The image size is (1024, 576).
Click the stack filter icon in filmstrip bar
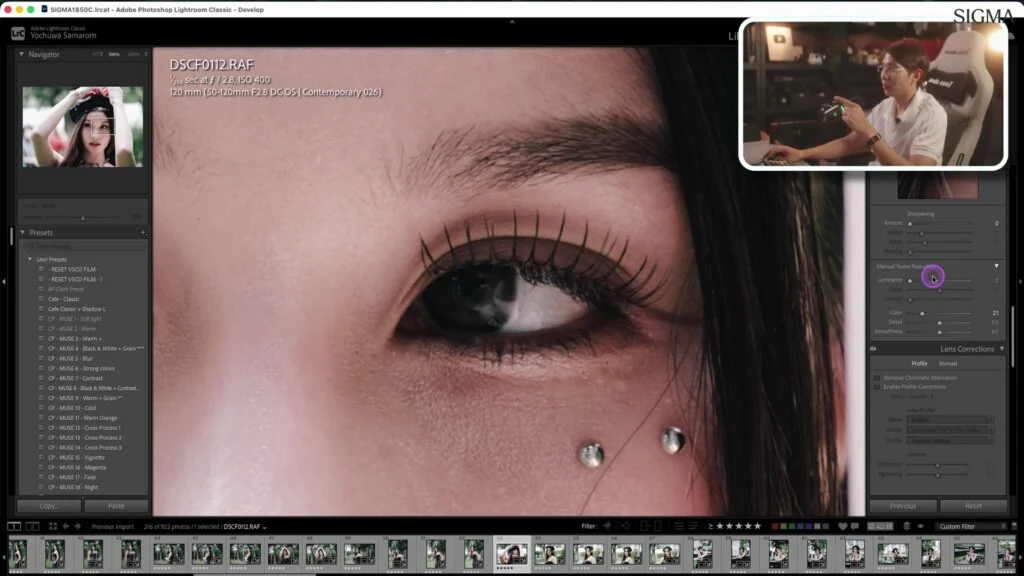pyautogui.click(x=906, y=526)
